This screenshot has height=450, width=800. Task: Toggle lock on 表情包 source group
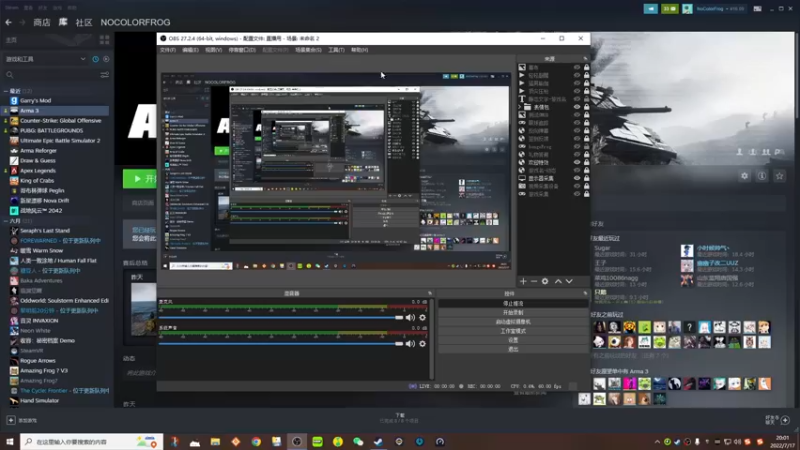pyautogui.click(x=586, y=107)
